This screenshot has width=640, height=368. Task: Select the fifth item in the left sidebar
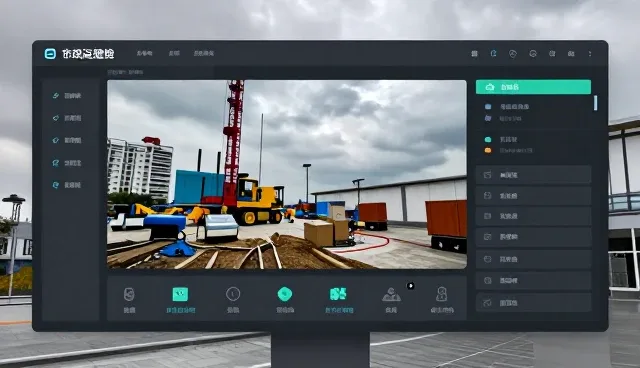[x=67, y=185]
